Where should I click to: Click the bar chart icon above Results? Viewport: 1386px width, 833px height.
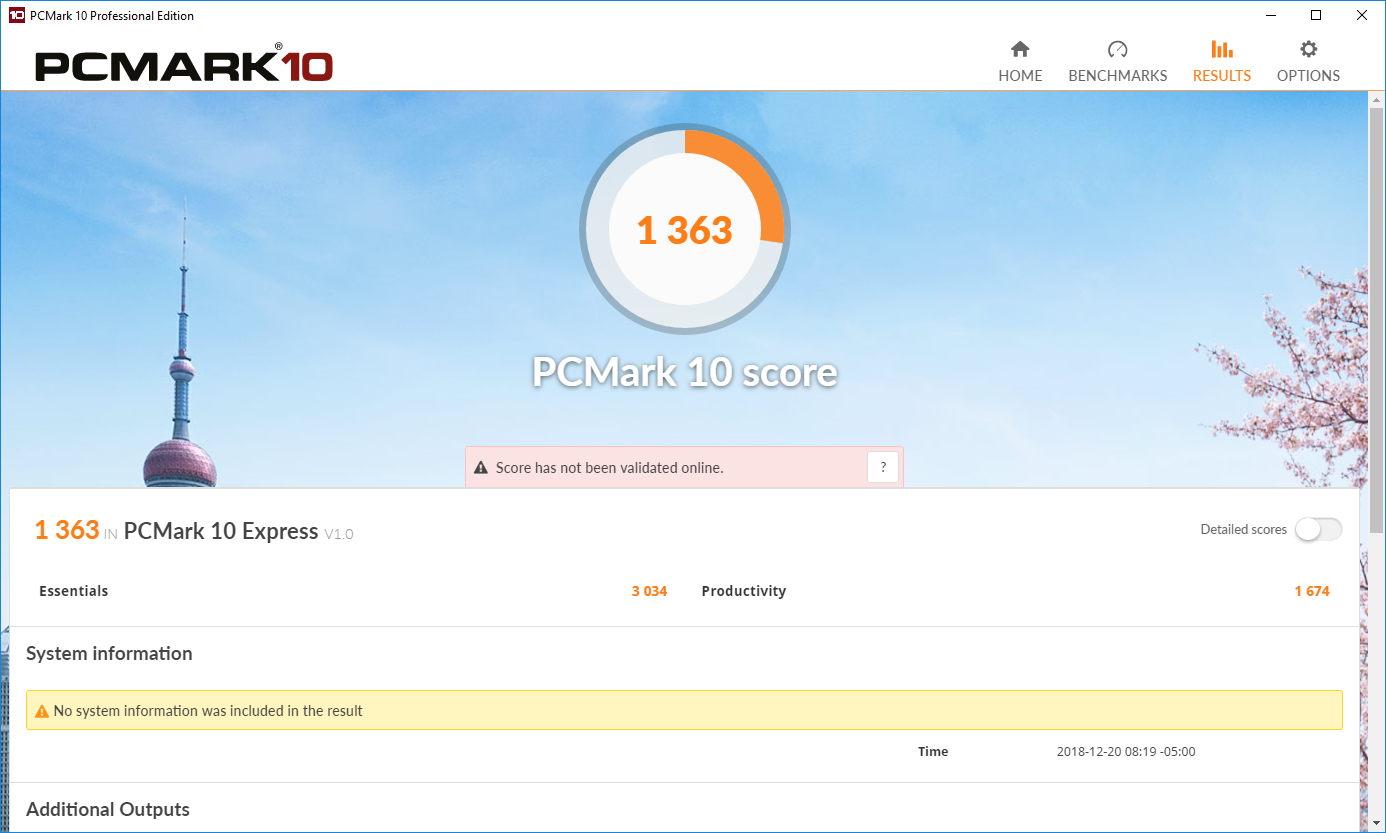(1222, 49)
